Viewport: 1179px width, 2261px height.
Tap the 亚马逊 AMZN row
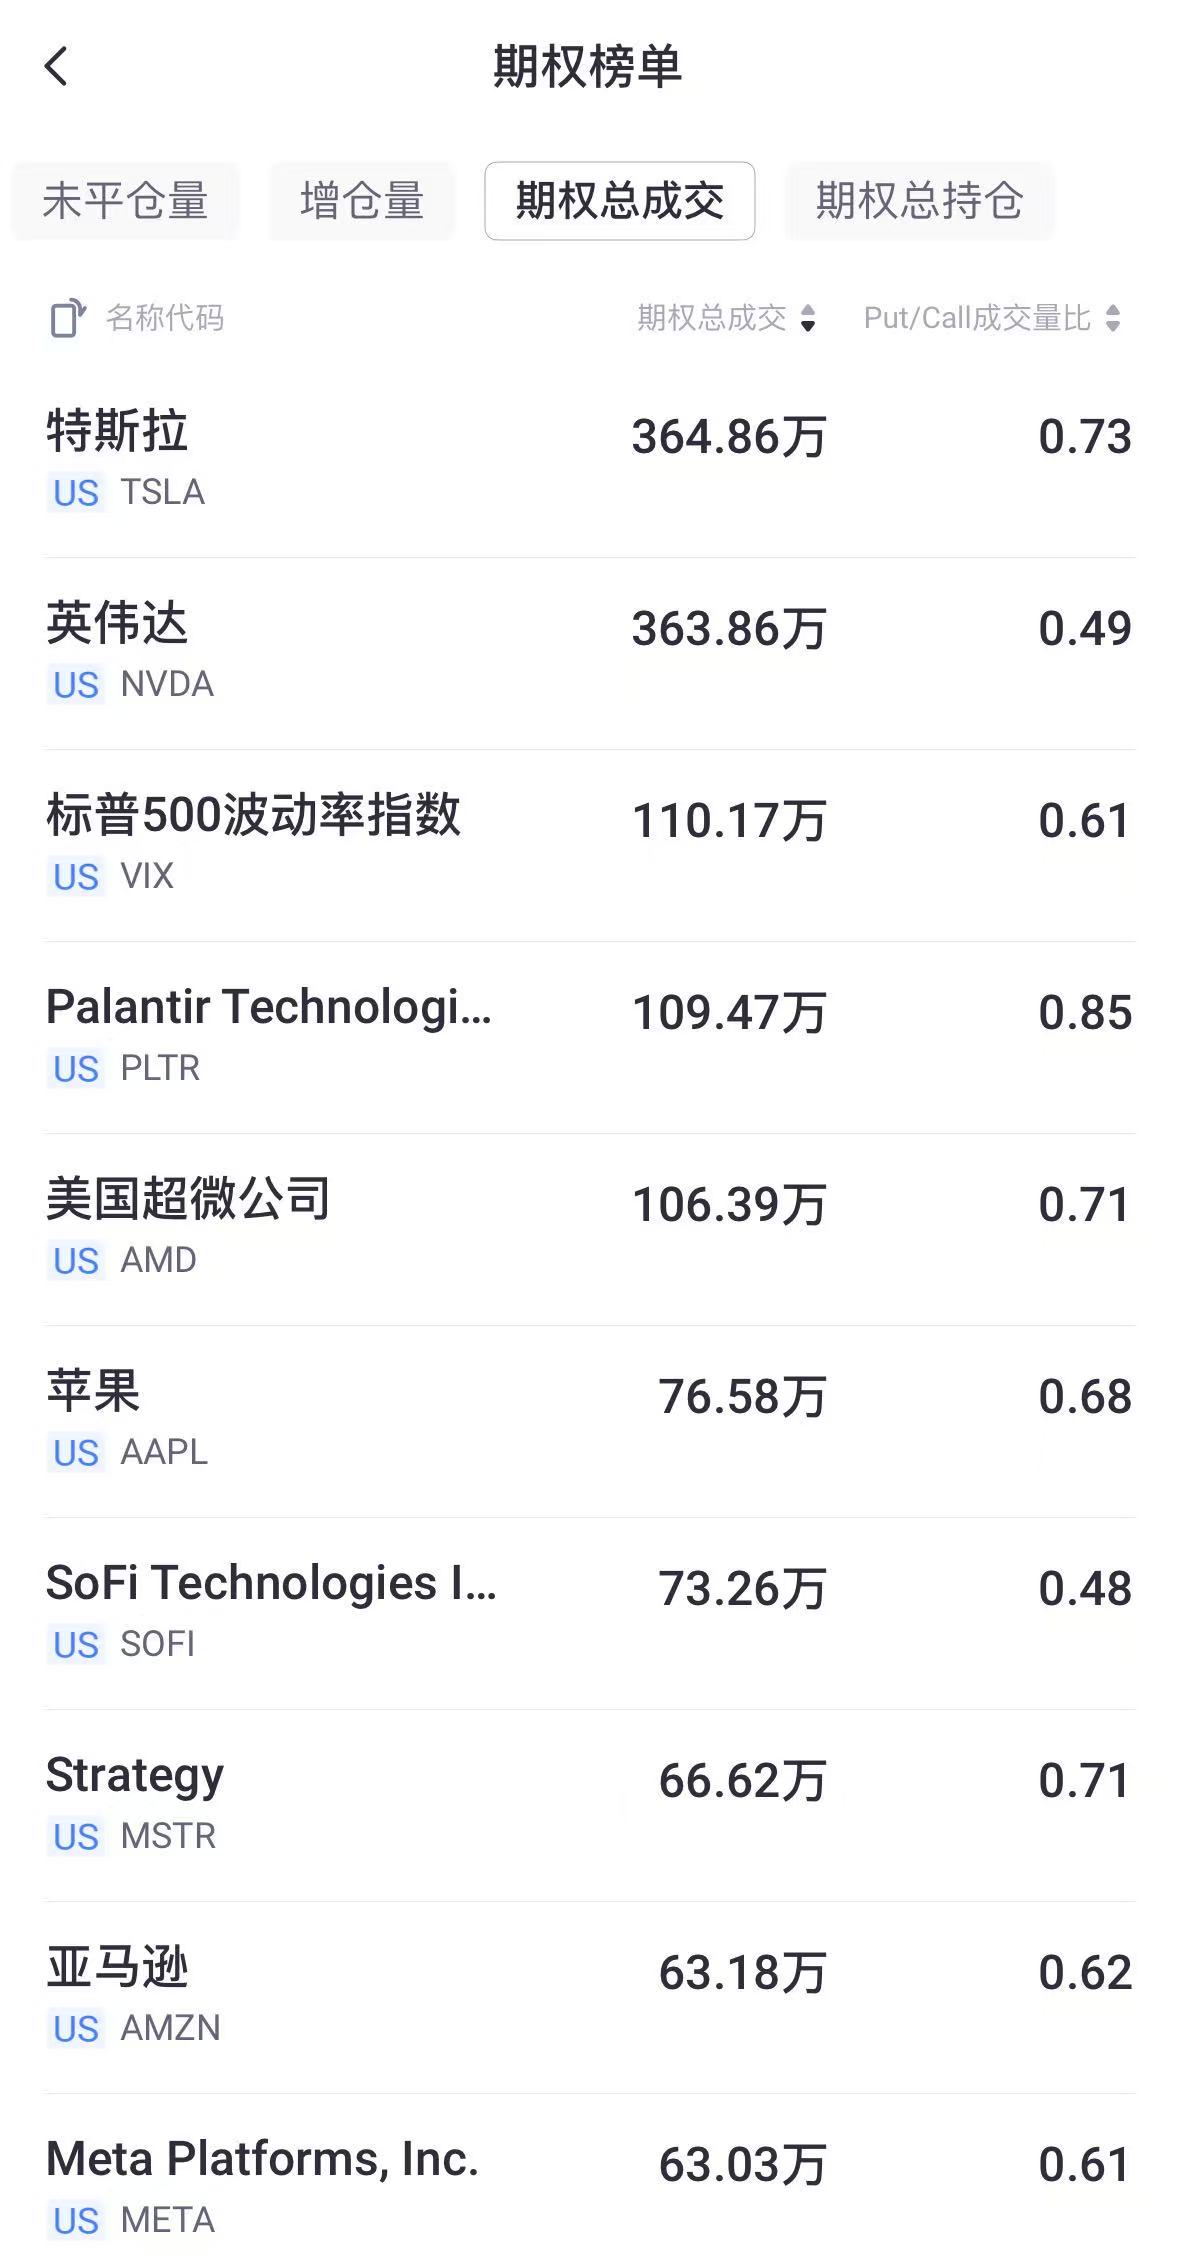pyautogui.click(x=589, y=1996)
